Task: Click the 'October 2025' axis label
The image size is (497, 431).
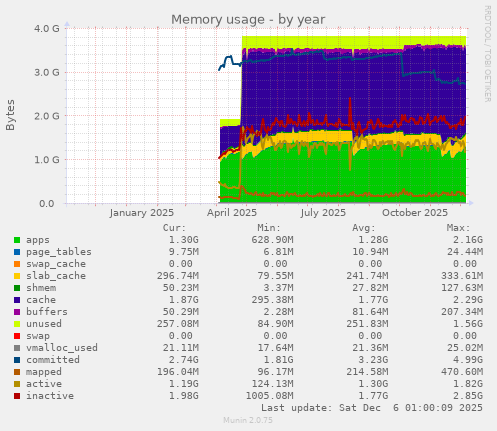Action: 415,213
